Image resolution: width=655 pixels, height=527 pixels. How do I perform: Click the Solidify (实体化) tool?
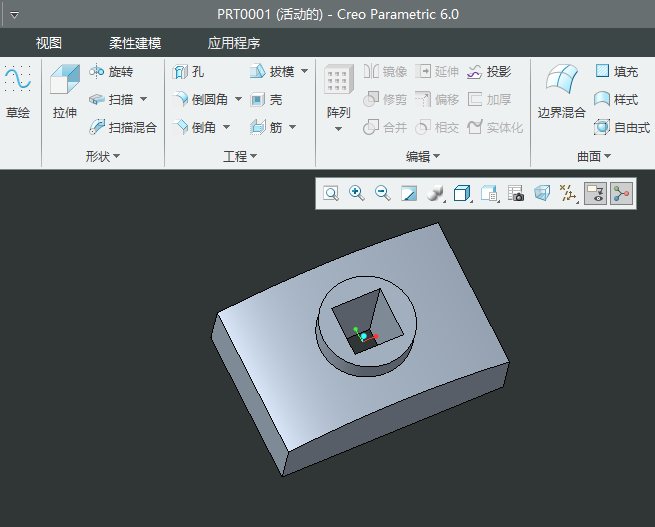(495, 127)
